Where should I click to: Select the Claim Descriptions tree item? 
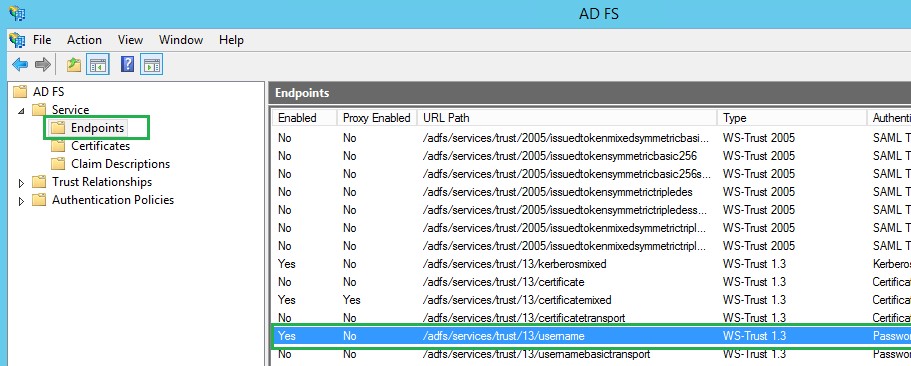click(x=120, y=164)
